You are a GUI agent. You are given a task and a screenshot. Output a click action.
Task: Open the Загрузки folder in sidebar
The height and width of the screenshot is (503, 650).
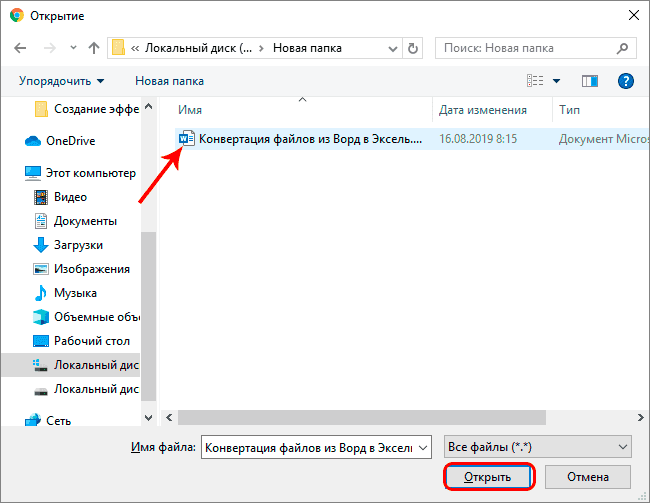click(x=78, y=245)
